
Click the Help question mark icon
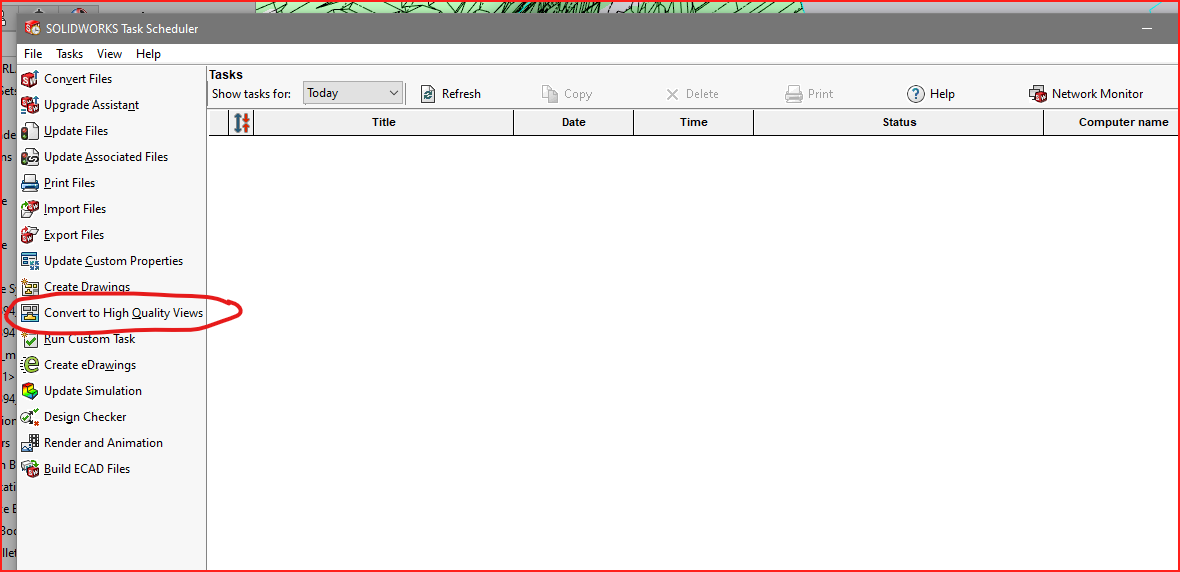click(x=915, y=94)
